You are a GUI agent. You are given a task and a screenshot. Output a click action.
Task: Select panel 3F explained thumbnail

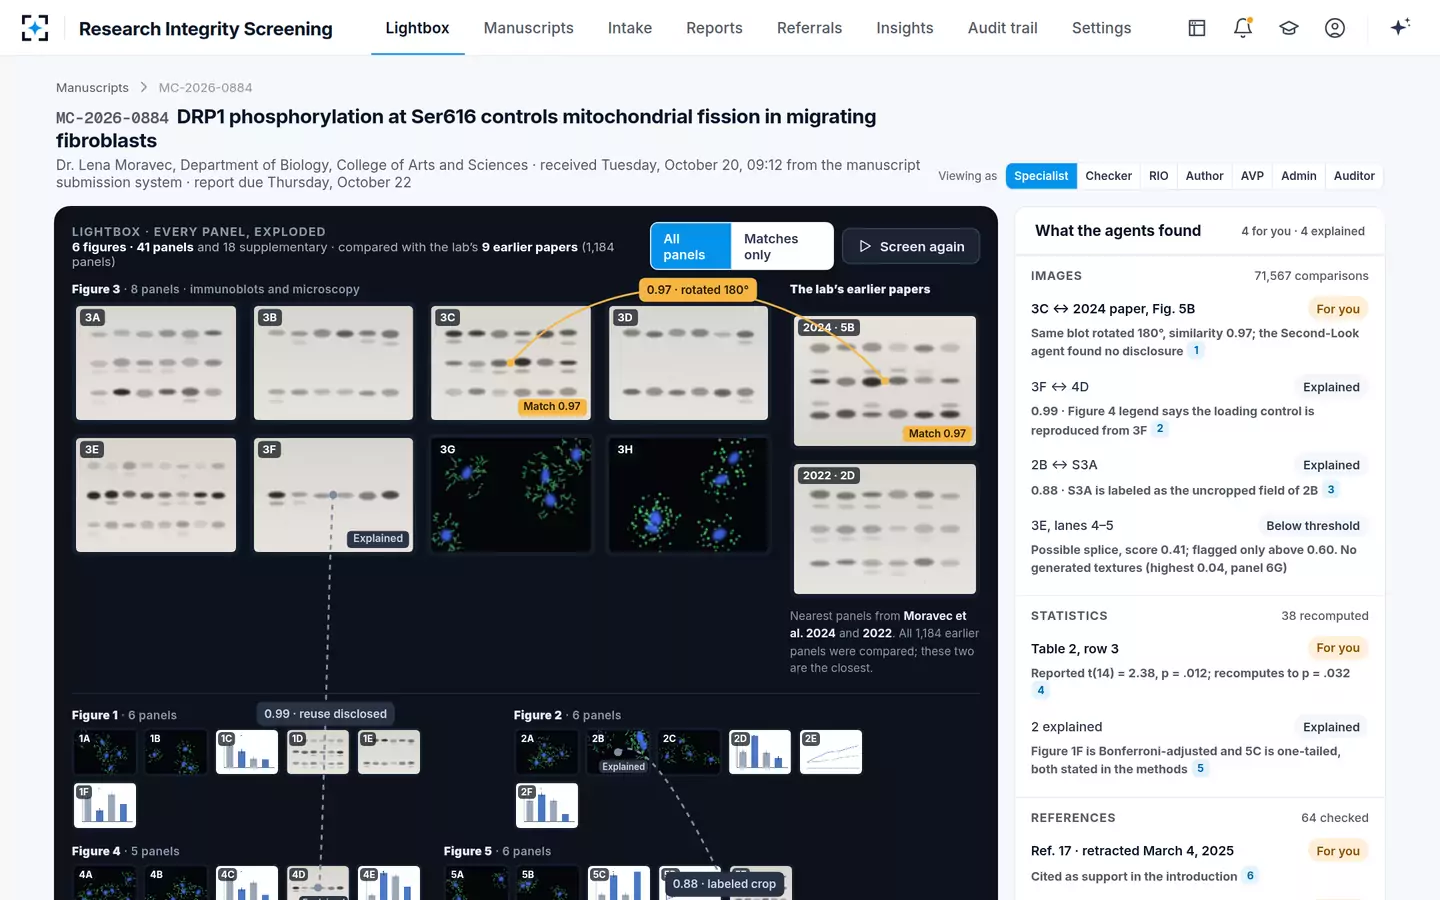pos(333,495)
